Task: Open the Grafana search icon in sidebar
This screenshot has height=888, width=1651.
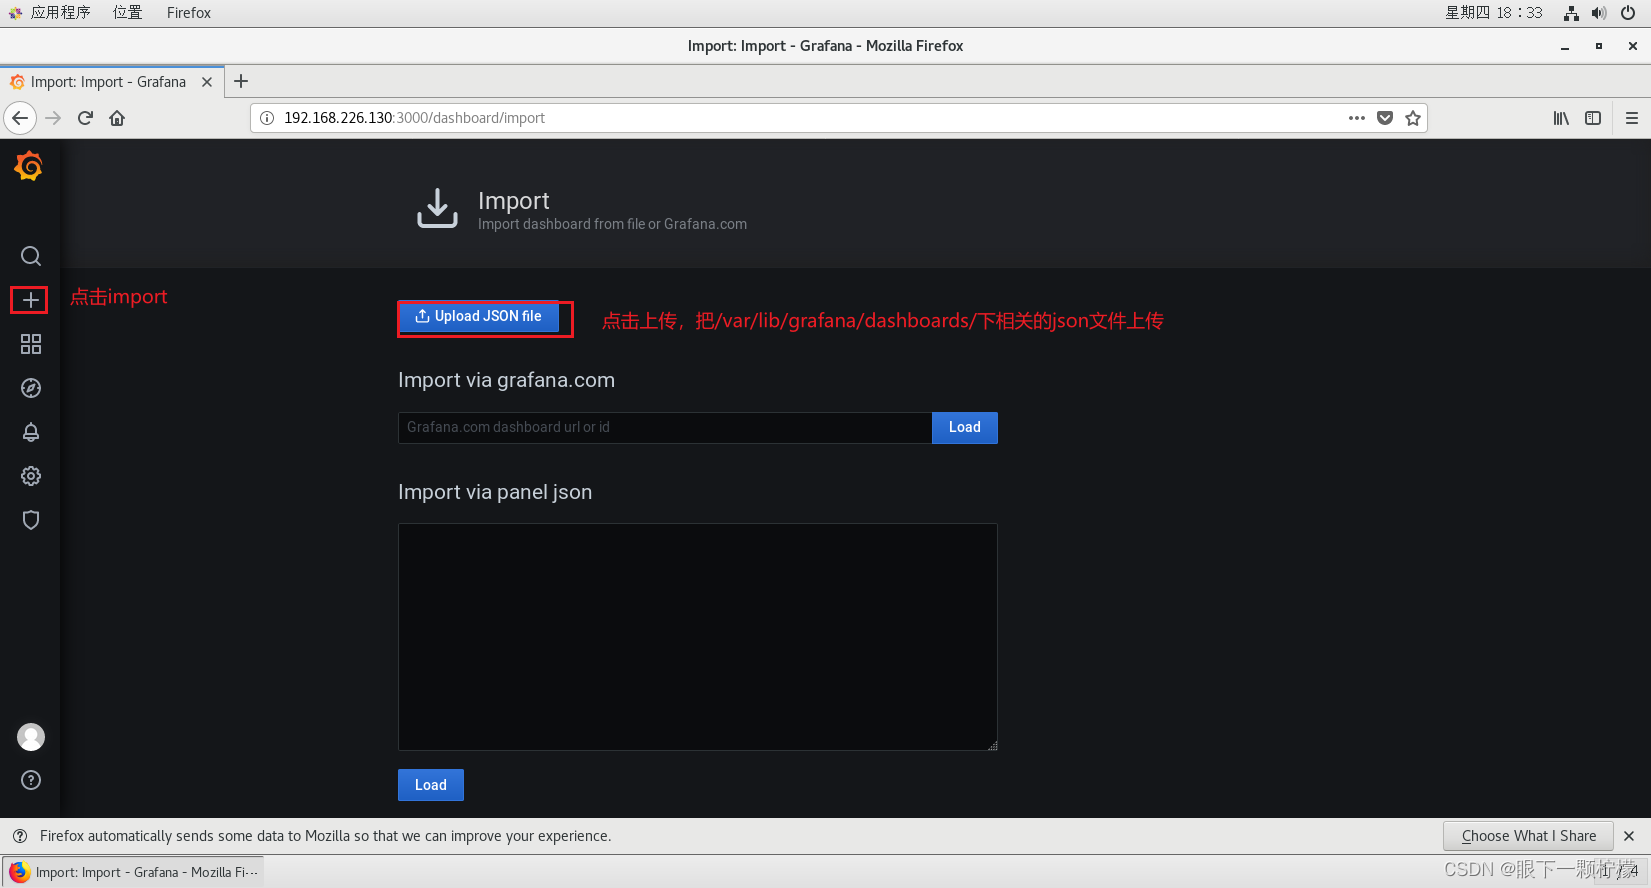Action: [31, 256]
